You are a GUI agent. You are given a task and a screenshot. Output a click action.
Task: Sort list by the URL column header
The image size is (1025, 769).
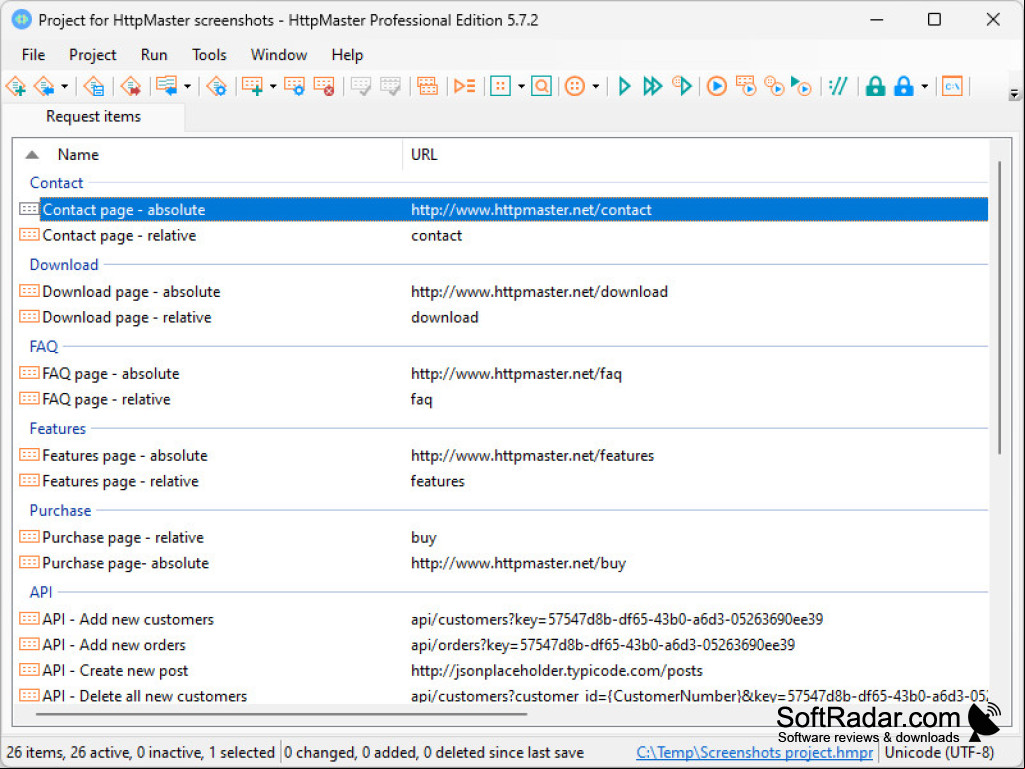[x=424, y=155]
